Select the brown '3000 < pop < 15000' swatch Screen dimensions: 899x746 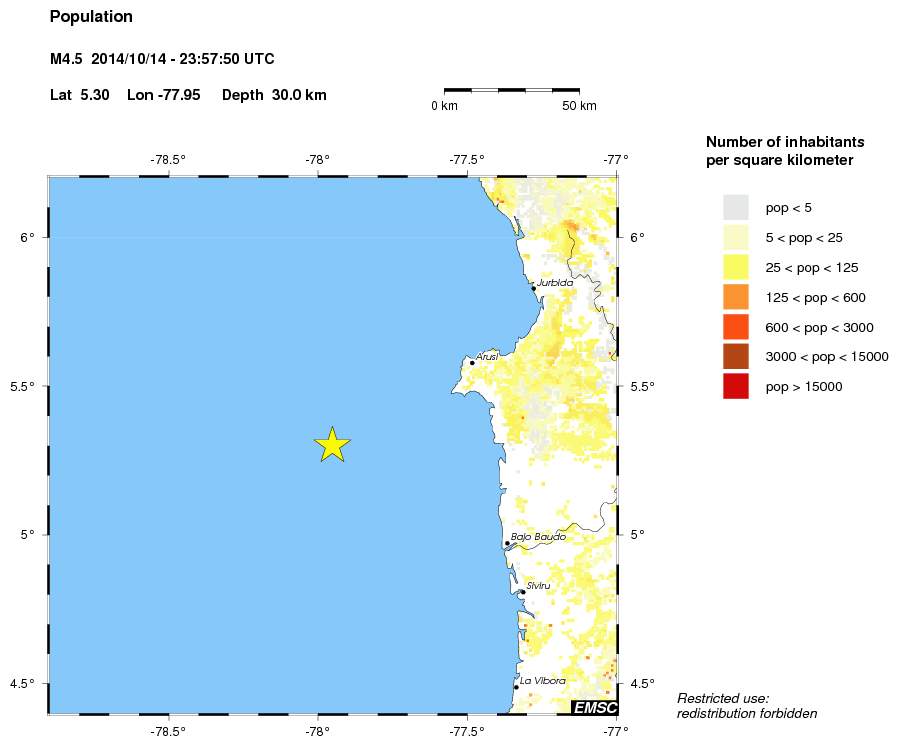click(736, 356)
